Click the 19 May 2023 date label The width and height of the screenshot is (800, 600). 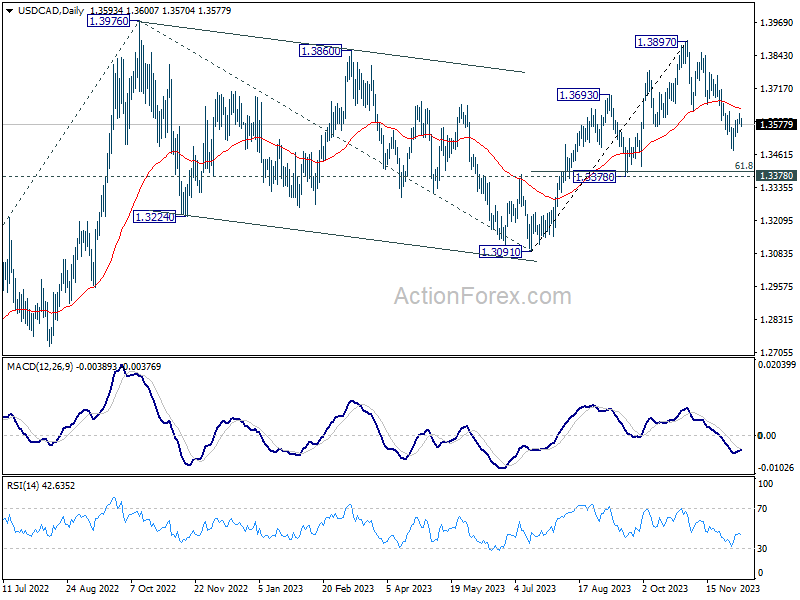477,588
